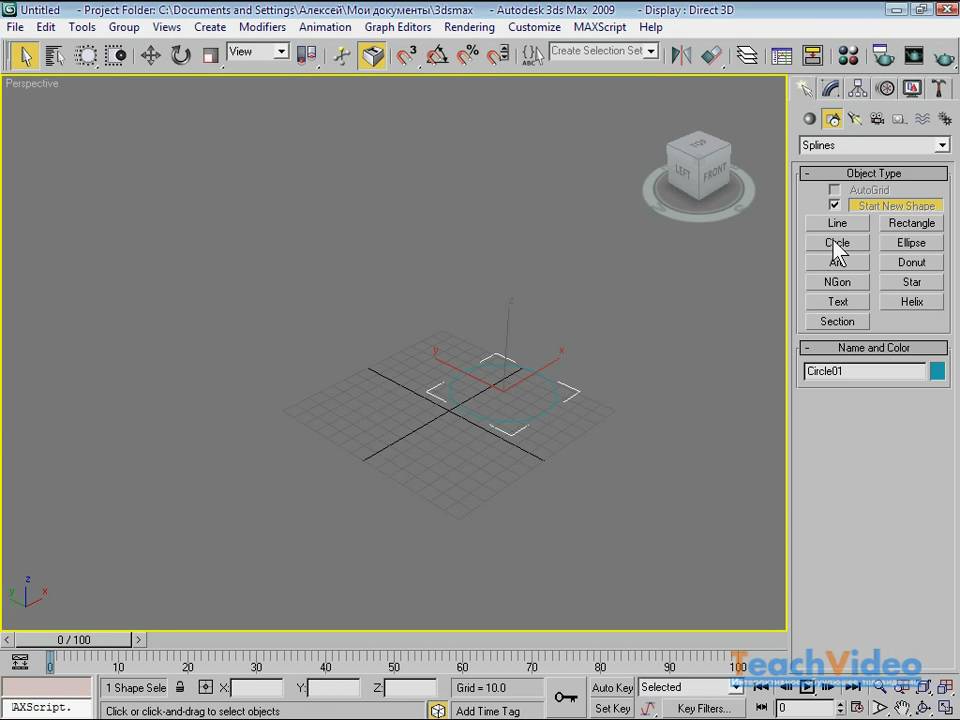The image size is (960, 720).
Task: Toggle Window/Crossing selection mode
Action: (x=115, y=56)
